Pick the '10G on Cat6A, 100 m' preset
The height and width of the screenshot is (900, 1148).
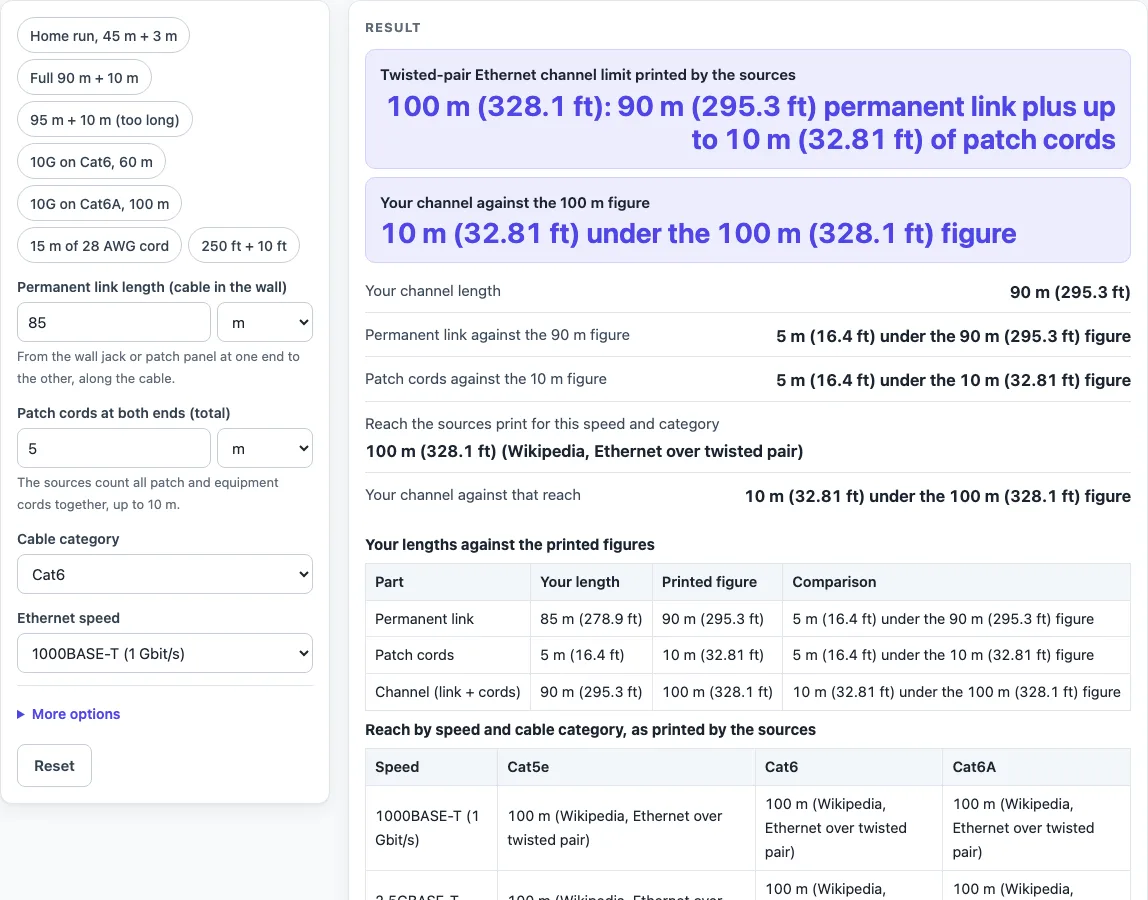pyautogui.click(x=100, y=204)
